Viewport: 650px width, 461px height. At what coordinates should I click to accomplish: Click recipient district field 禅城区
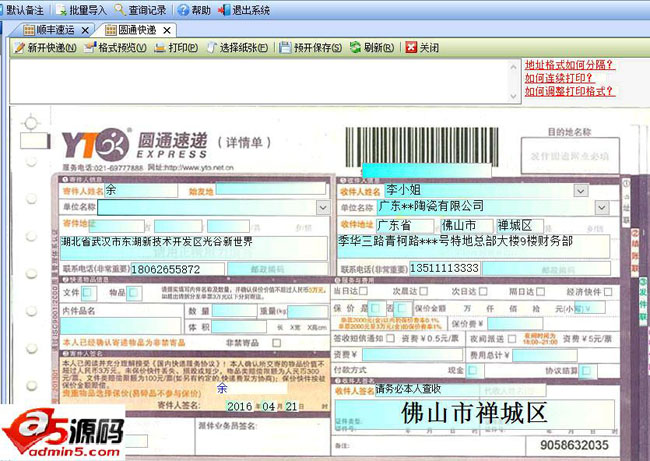pyautogui.click(x=520, y=226)
